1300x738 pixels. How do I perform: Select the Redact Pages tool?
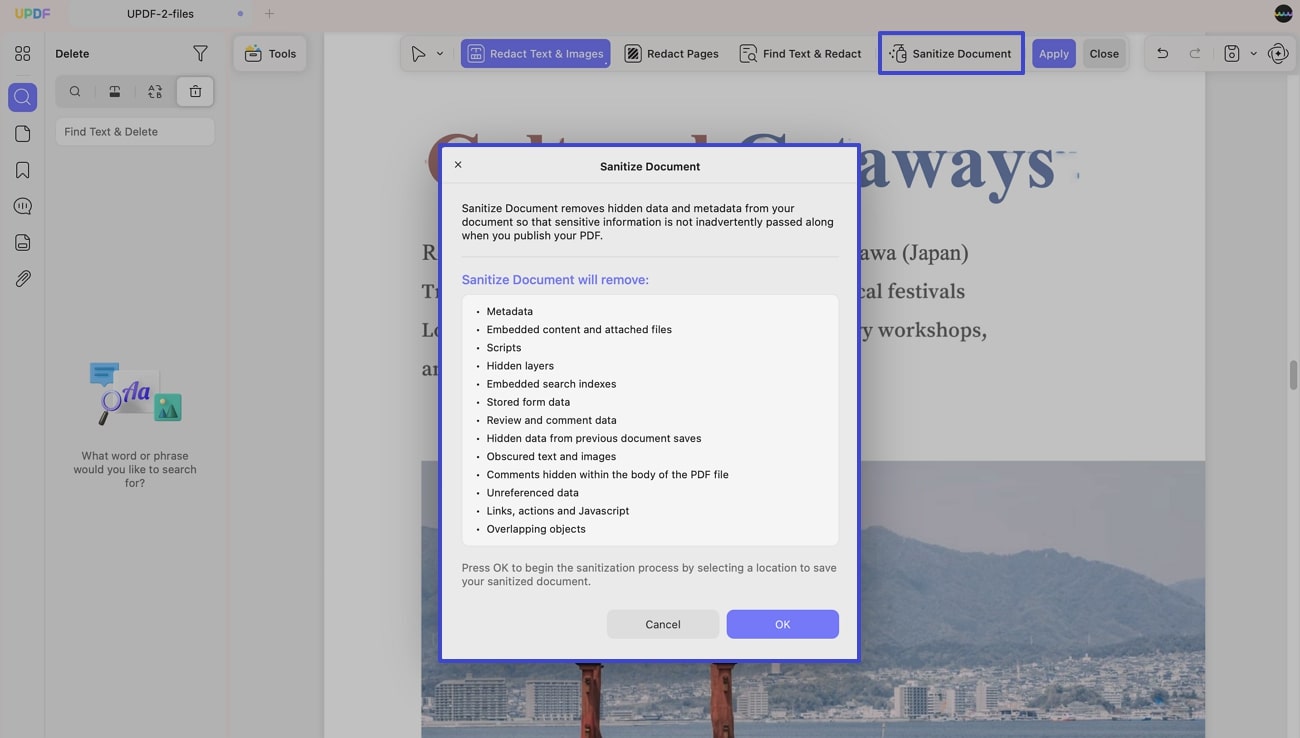pos(672,54)
